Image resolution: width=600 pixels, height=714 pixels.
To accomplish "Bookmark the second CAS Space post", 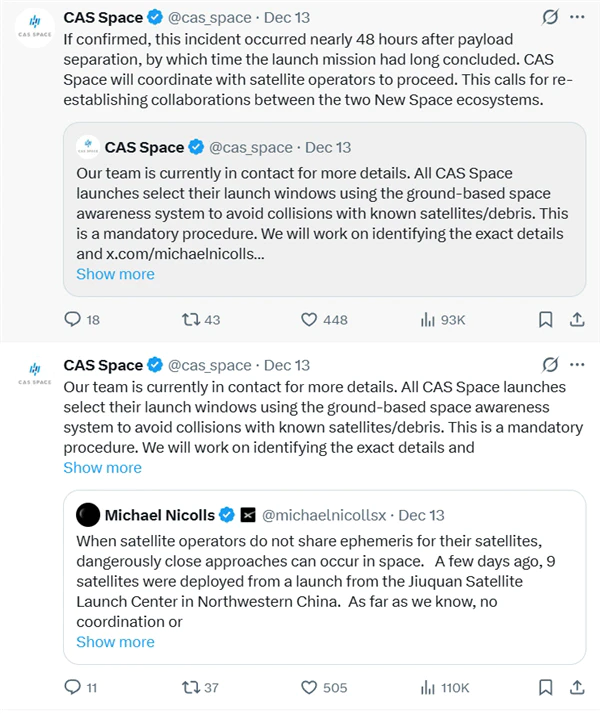I will coord(545,687).
